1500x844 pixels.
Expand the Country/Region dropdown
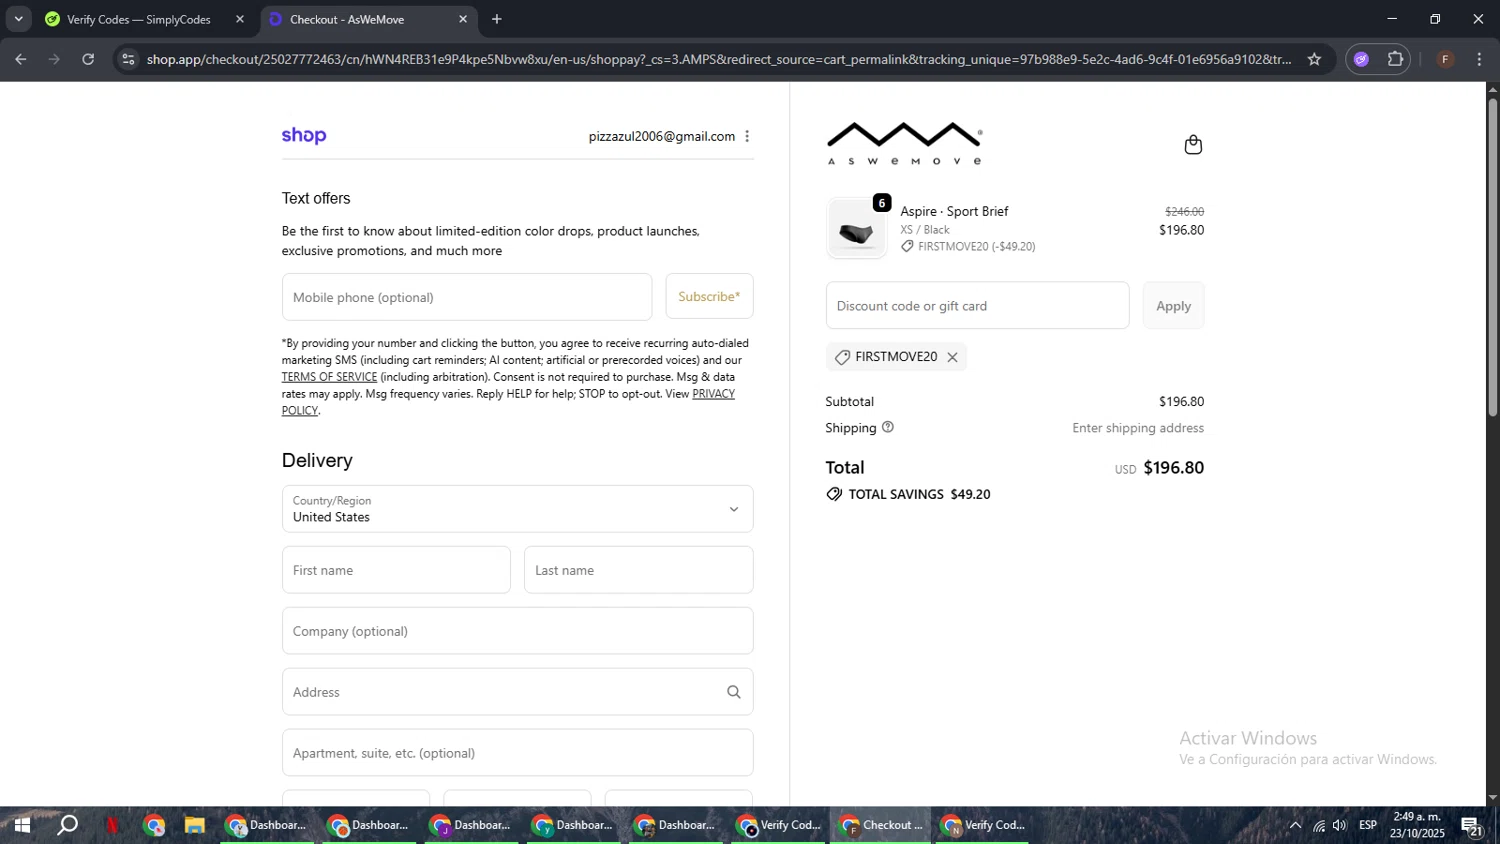point(517,509)
